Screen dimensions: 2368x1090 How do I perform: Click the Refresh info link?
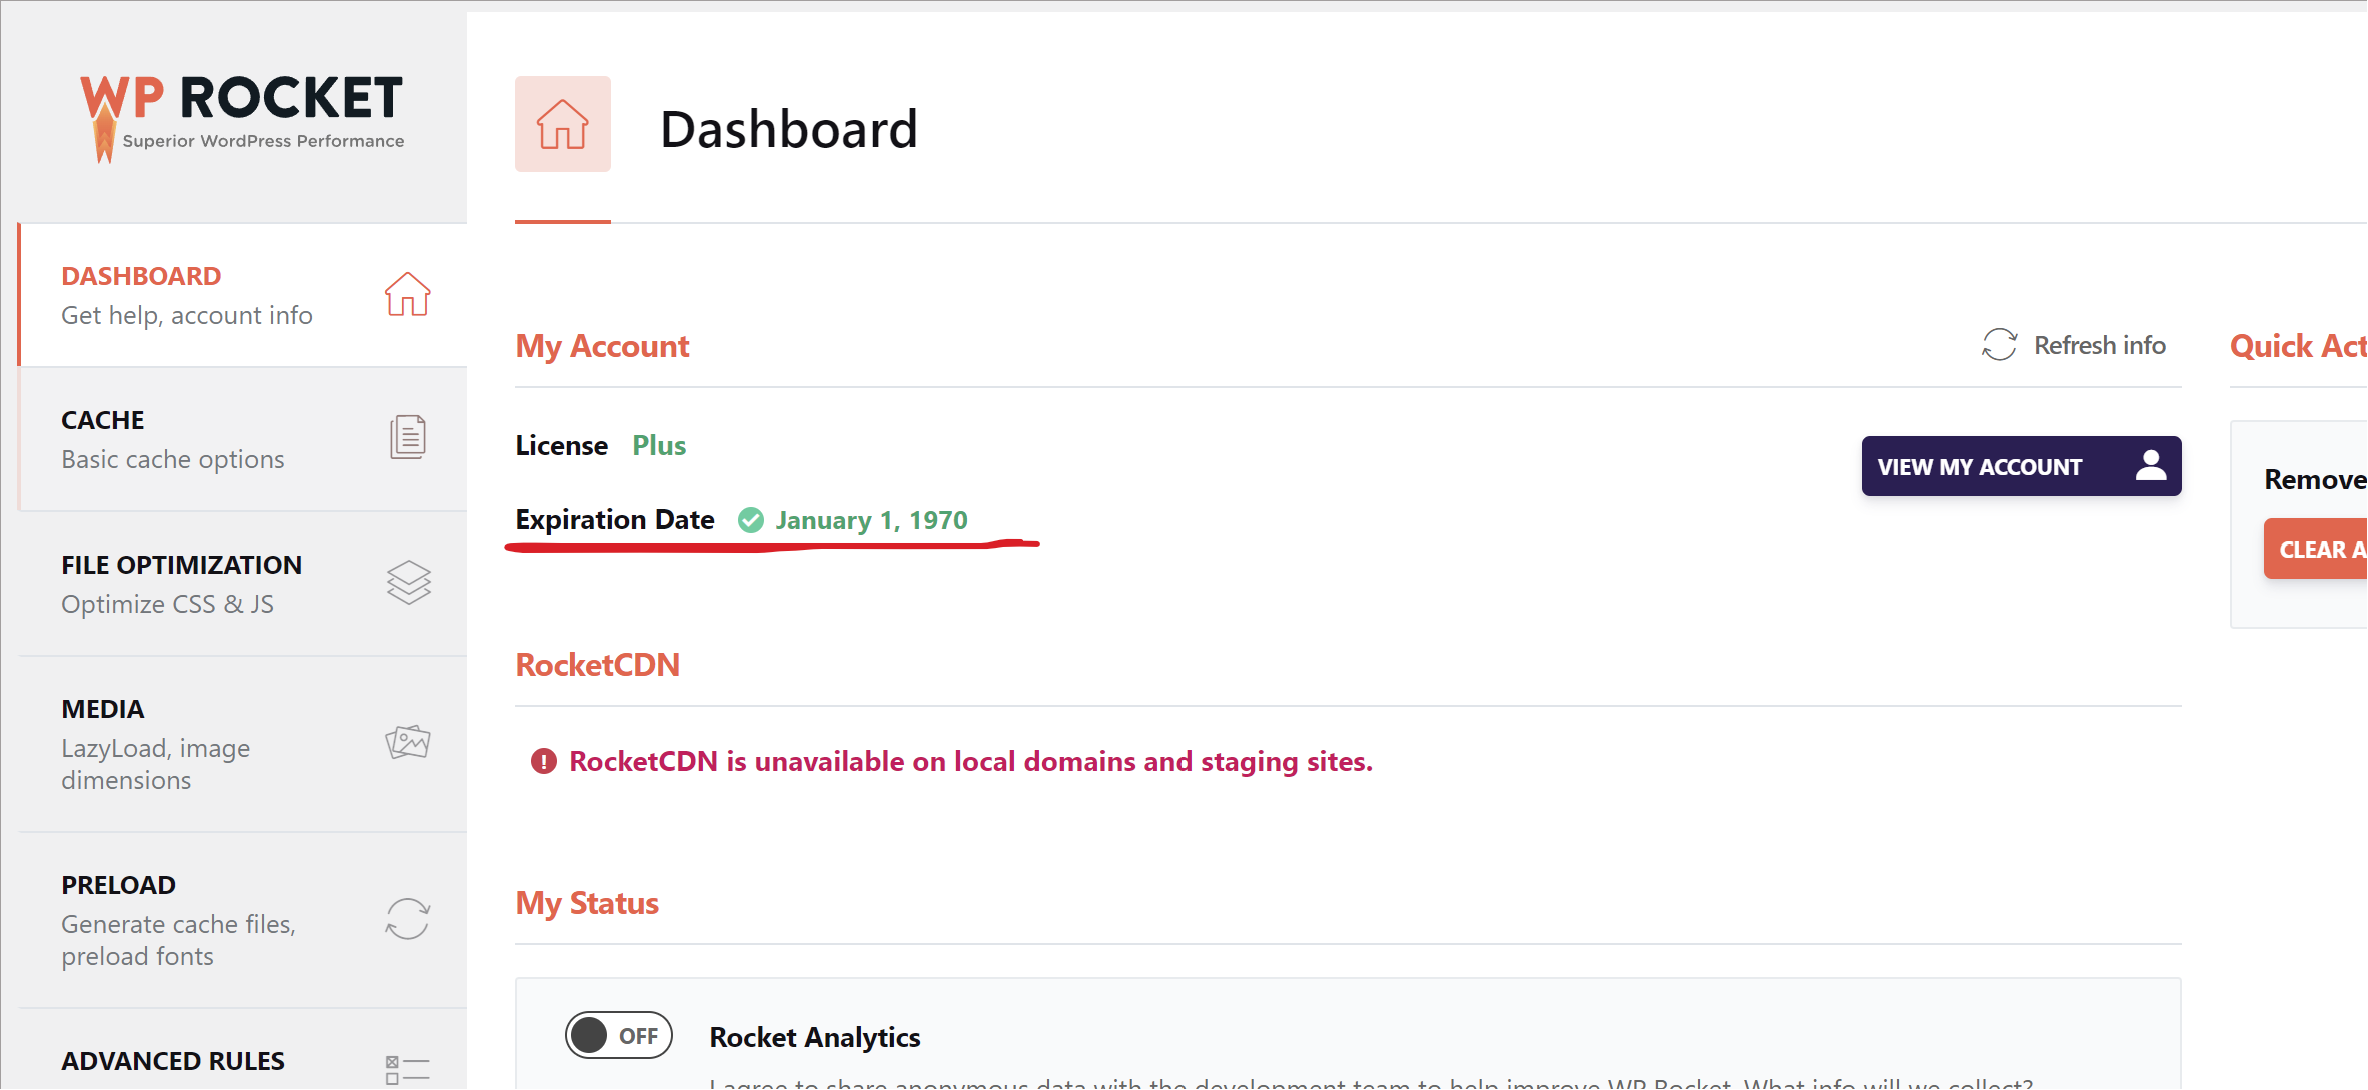click(x=2074, y=345)
